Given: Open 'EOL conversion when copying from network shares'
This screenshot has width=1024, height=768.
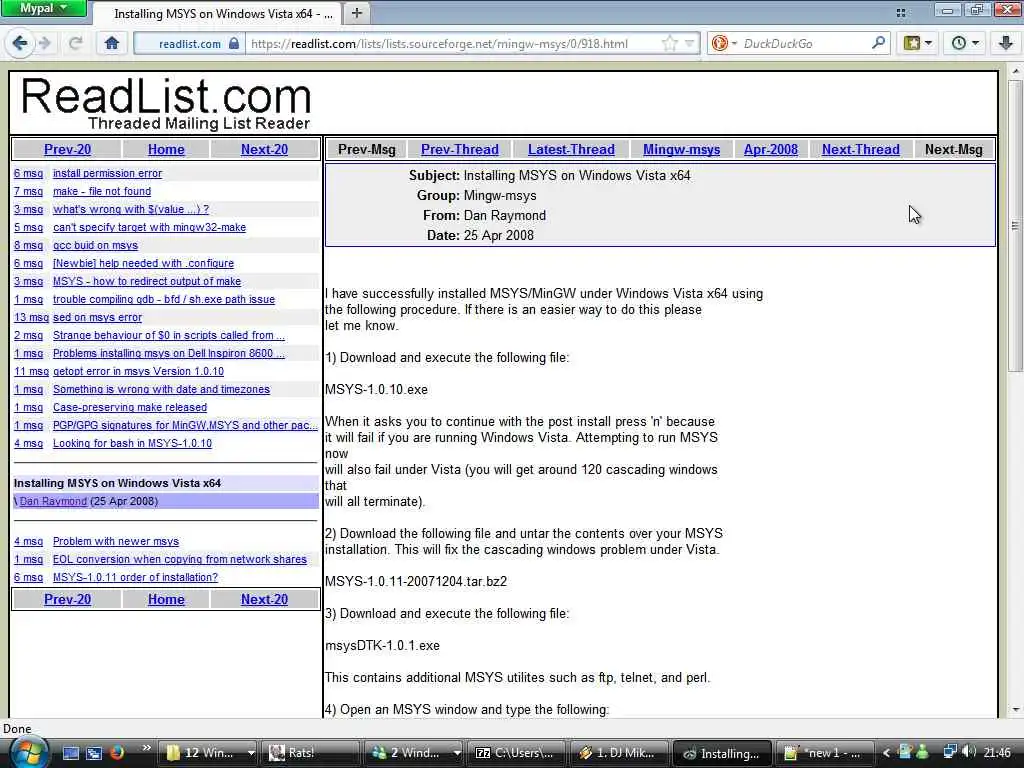Looking at the screenshot, I should (180, 559).
